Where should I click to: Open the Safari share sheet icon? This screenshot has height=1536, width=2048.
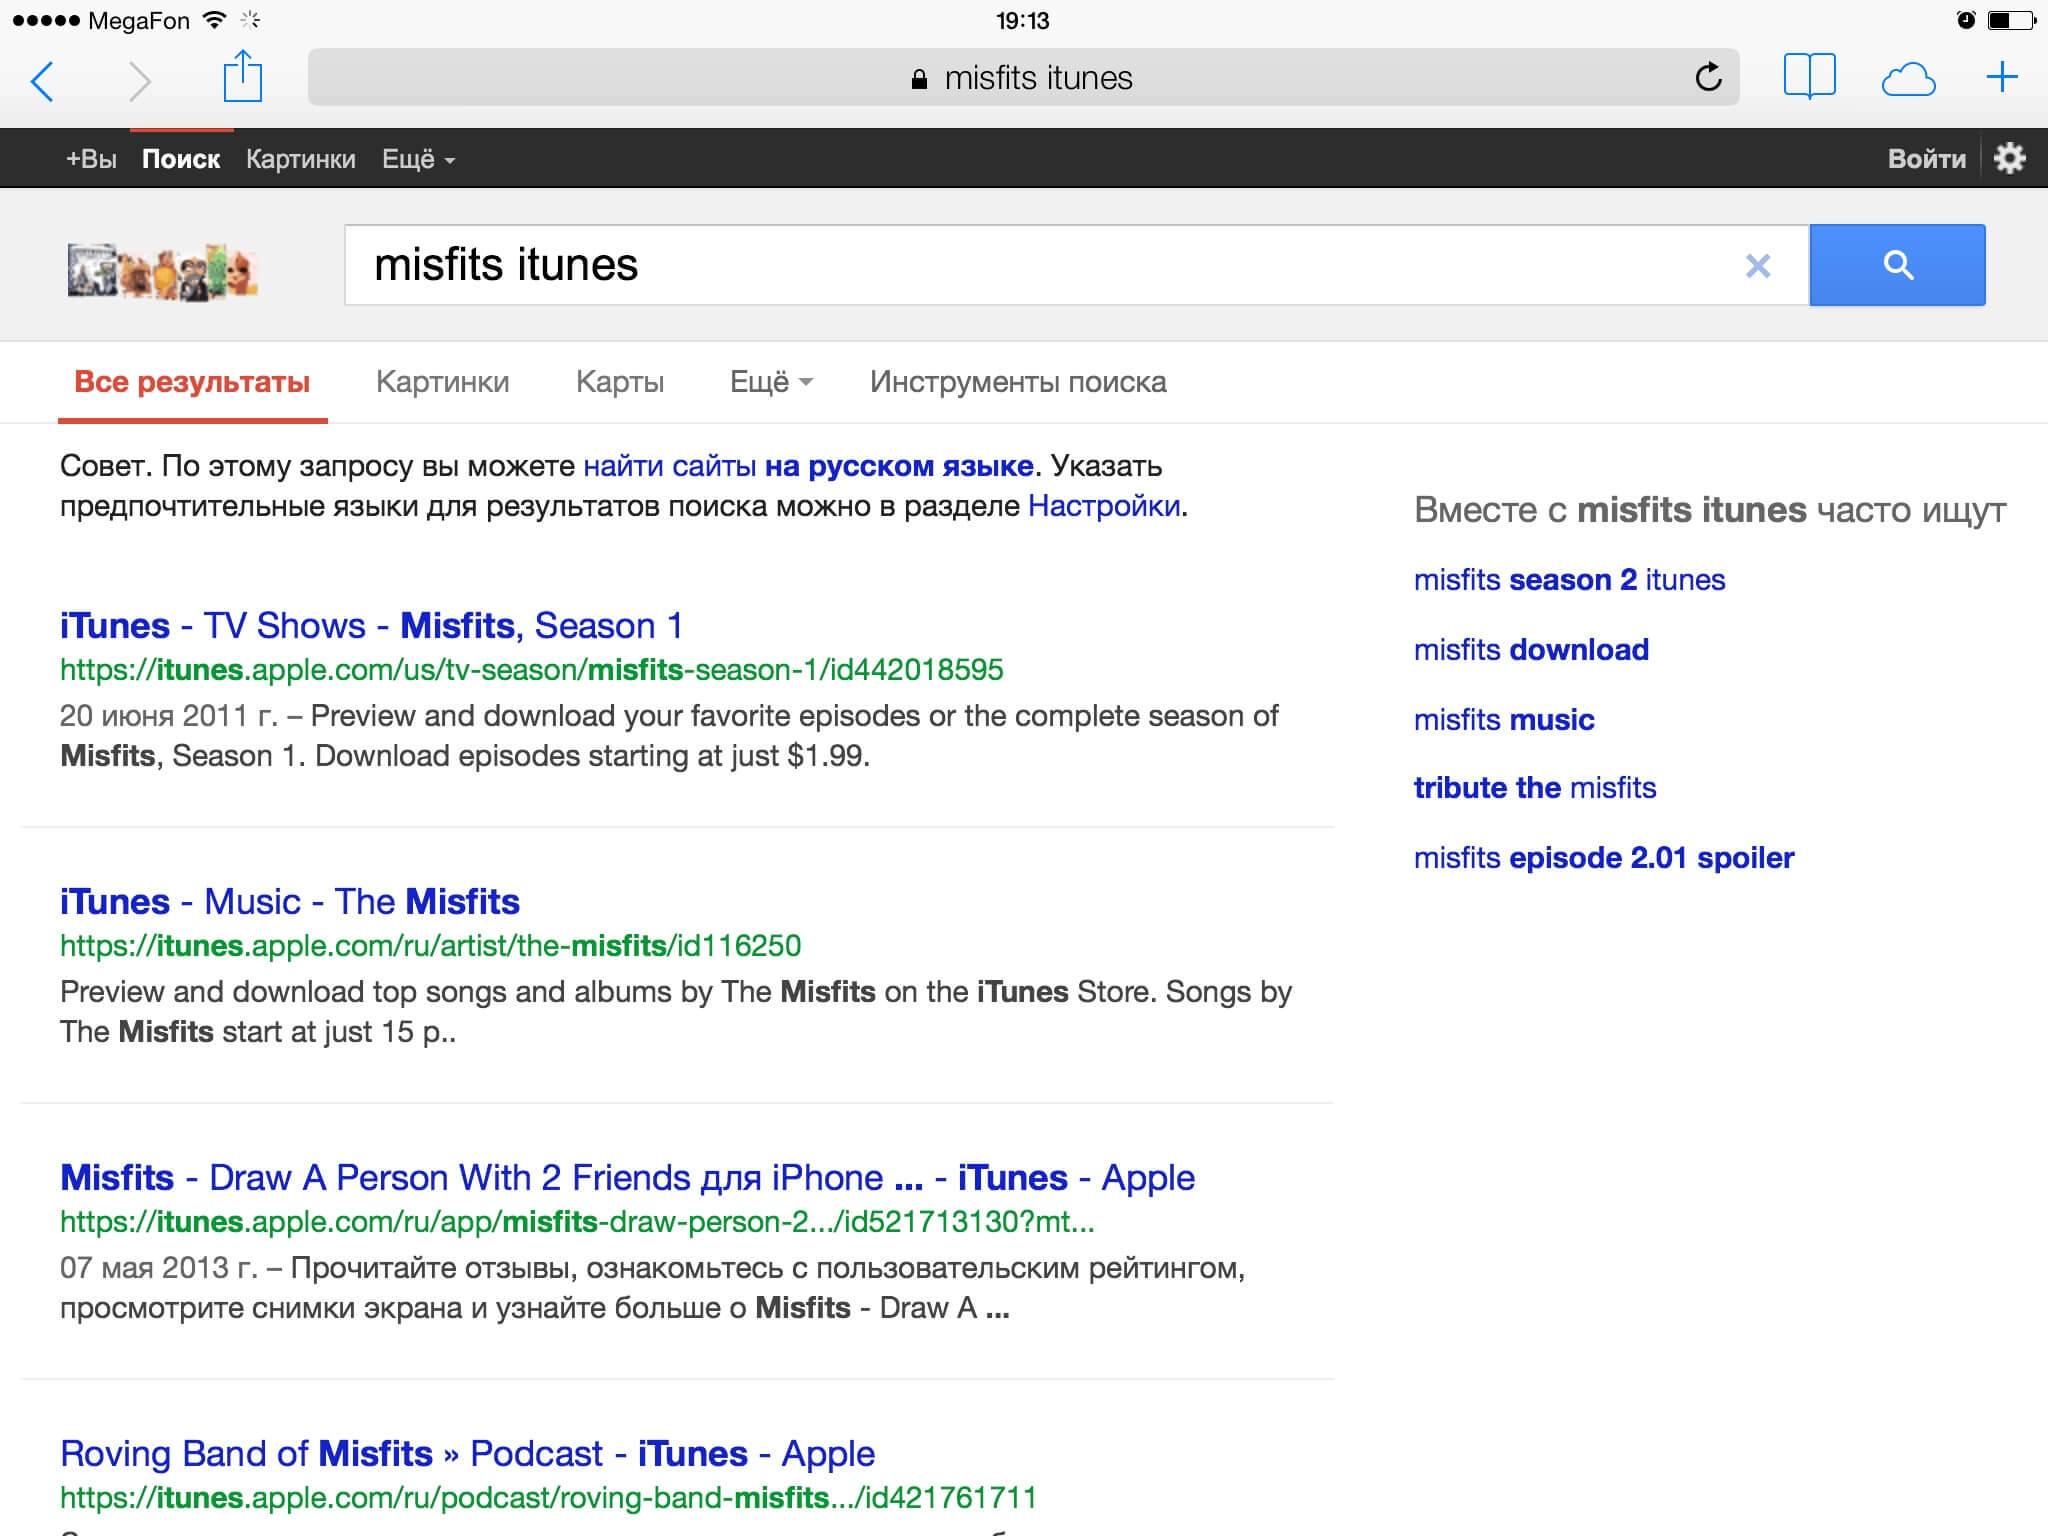pos(242,77)
